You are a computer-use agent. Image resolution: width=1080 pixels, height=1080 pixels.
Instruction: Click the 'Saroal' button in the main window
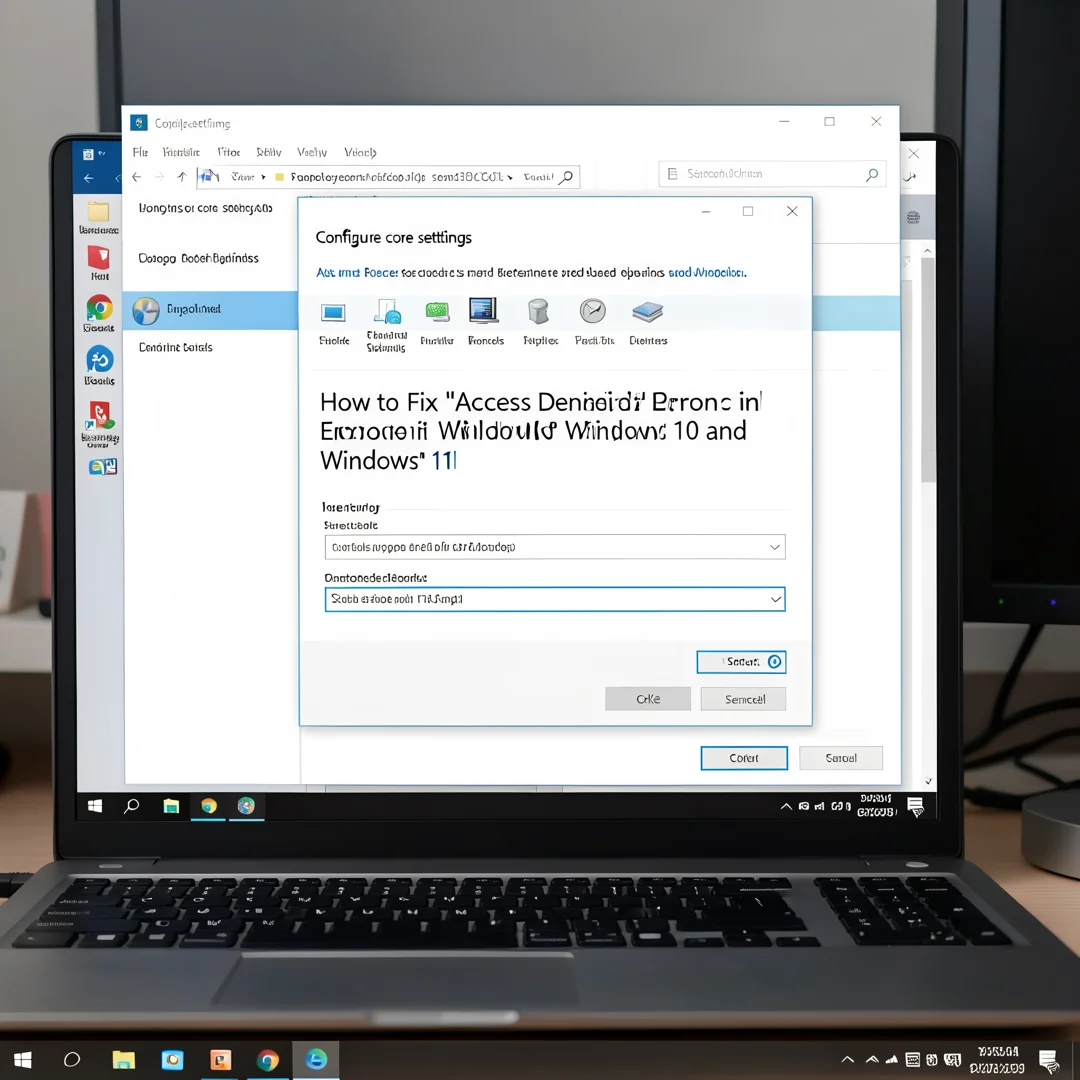click(841, 758)
